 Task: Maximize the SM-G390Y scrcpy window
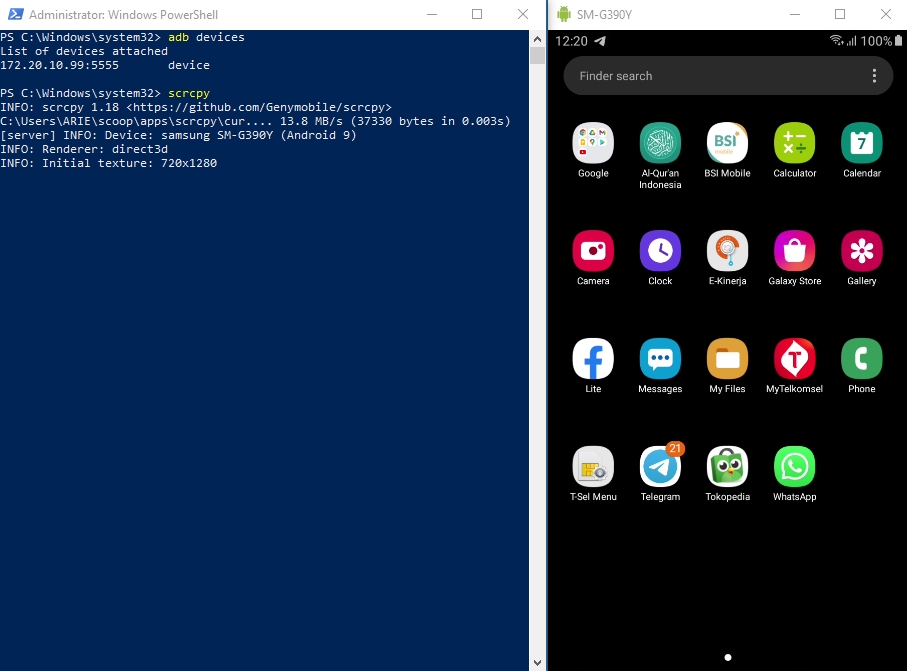click(840, 14)
